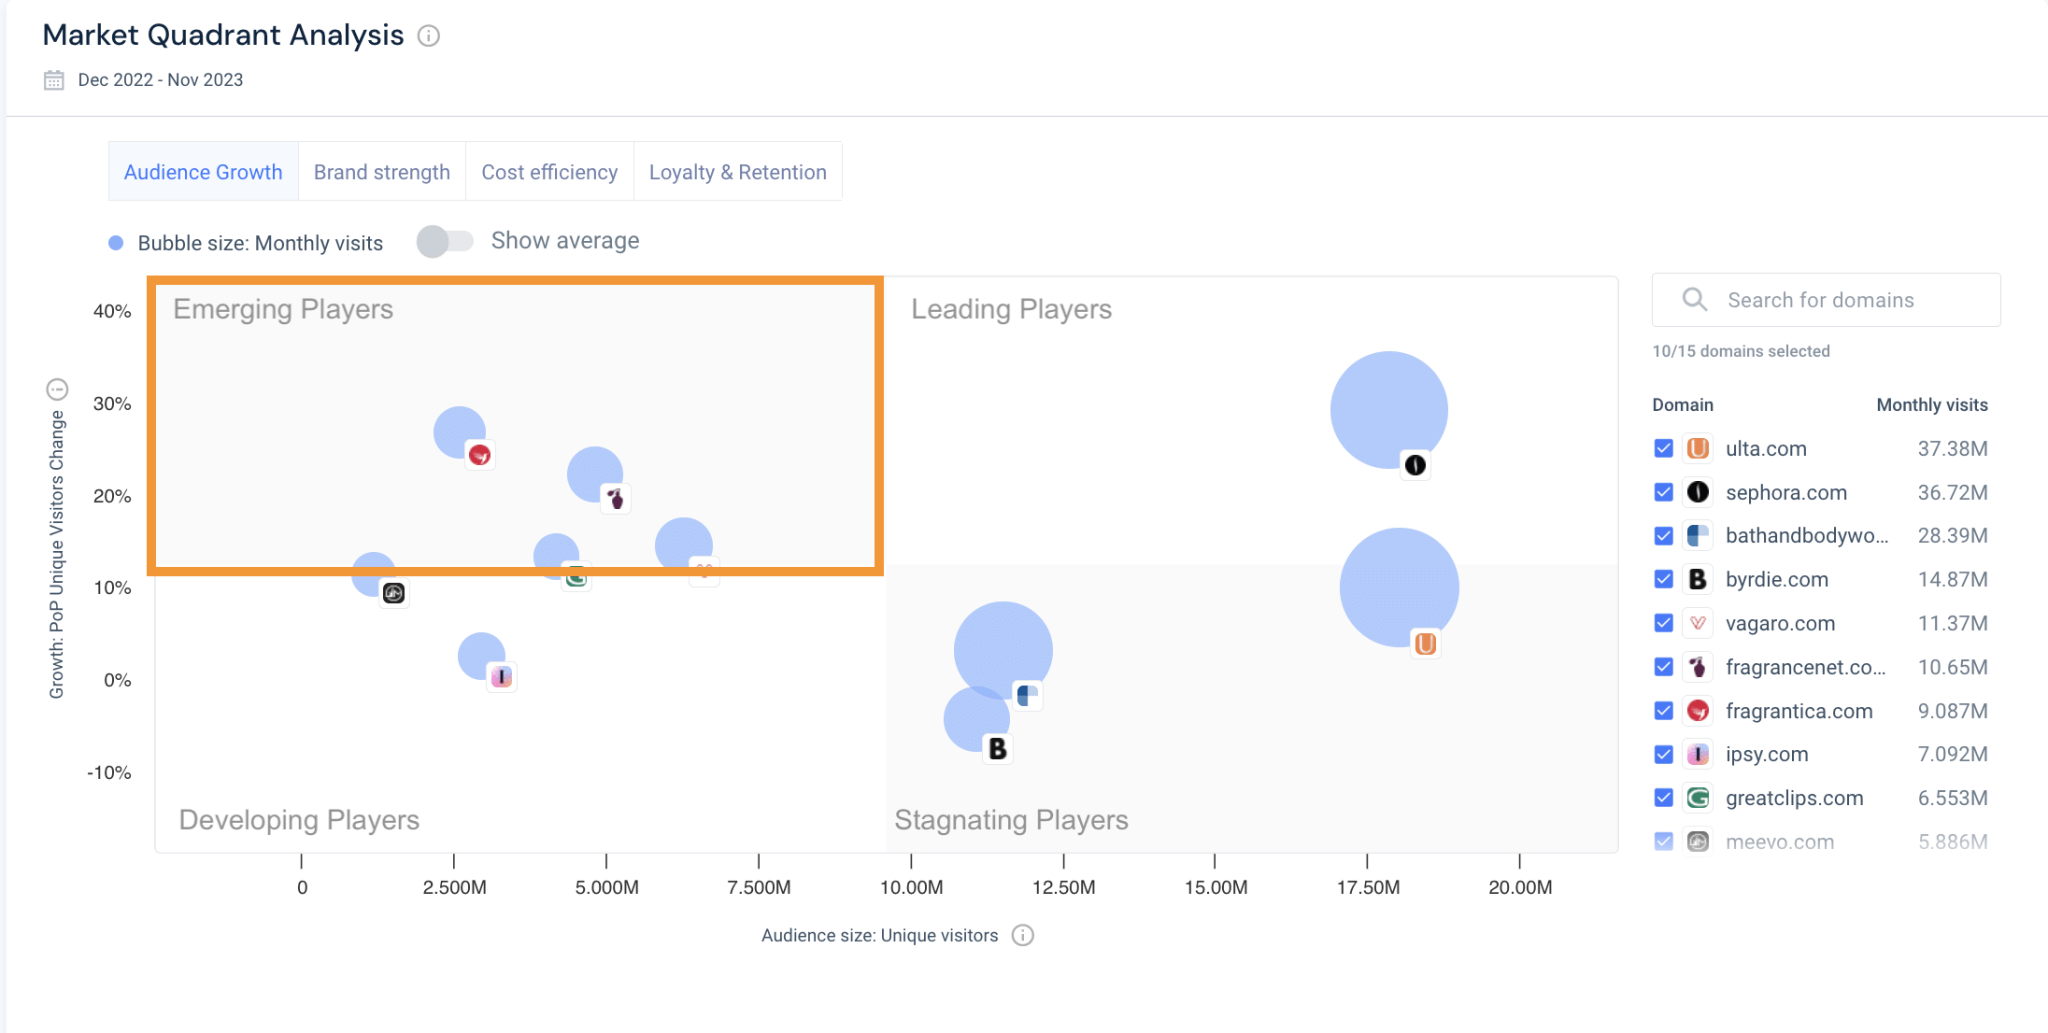Click the sephora.com favicon in the domain list
This screenshot has width=2048, height=1033.
[x=1697, y=492]
